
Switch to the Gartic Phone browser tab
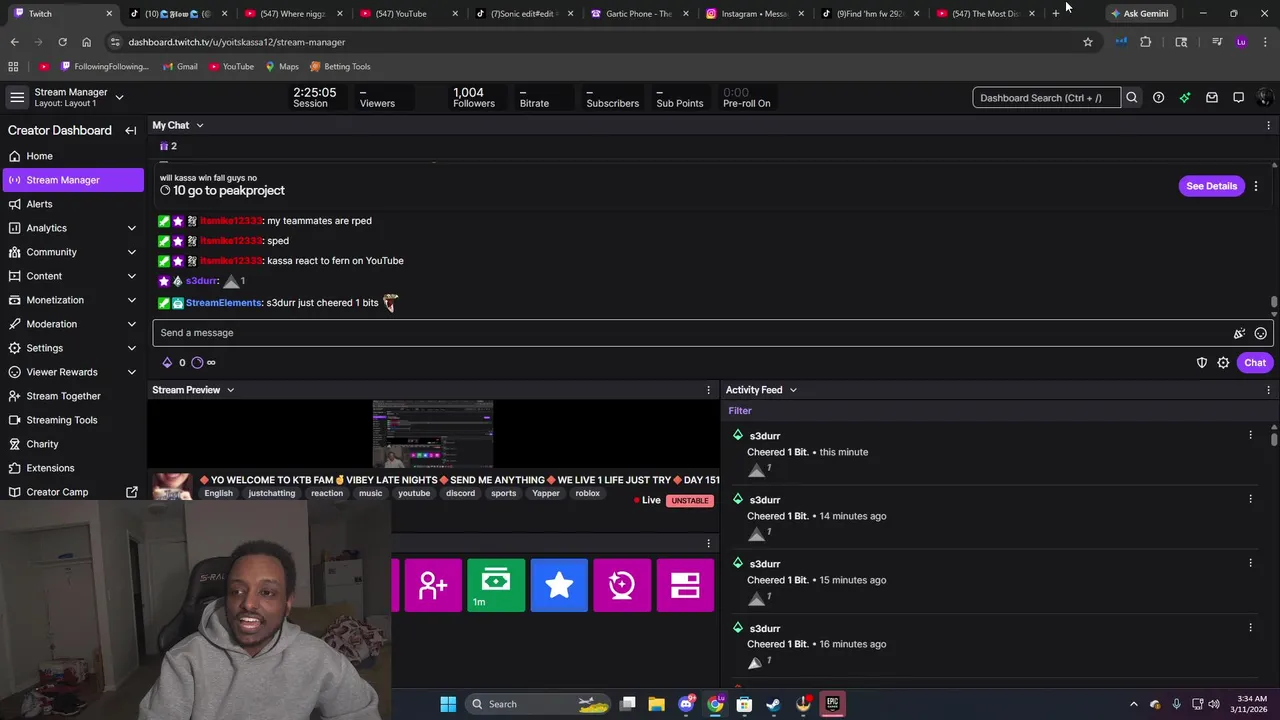click(x=640, y=14)
